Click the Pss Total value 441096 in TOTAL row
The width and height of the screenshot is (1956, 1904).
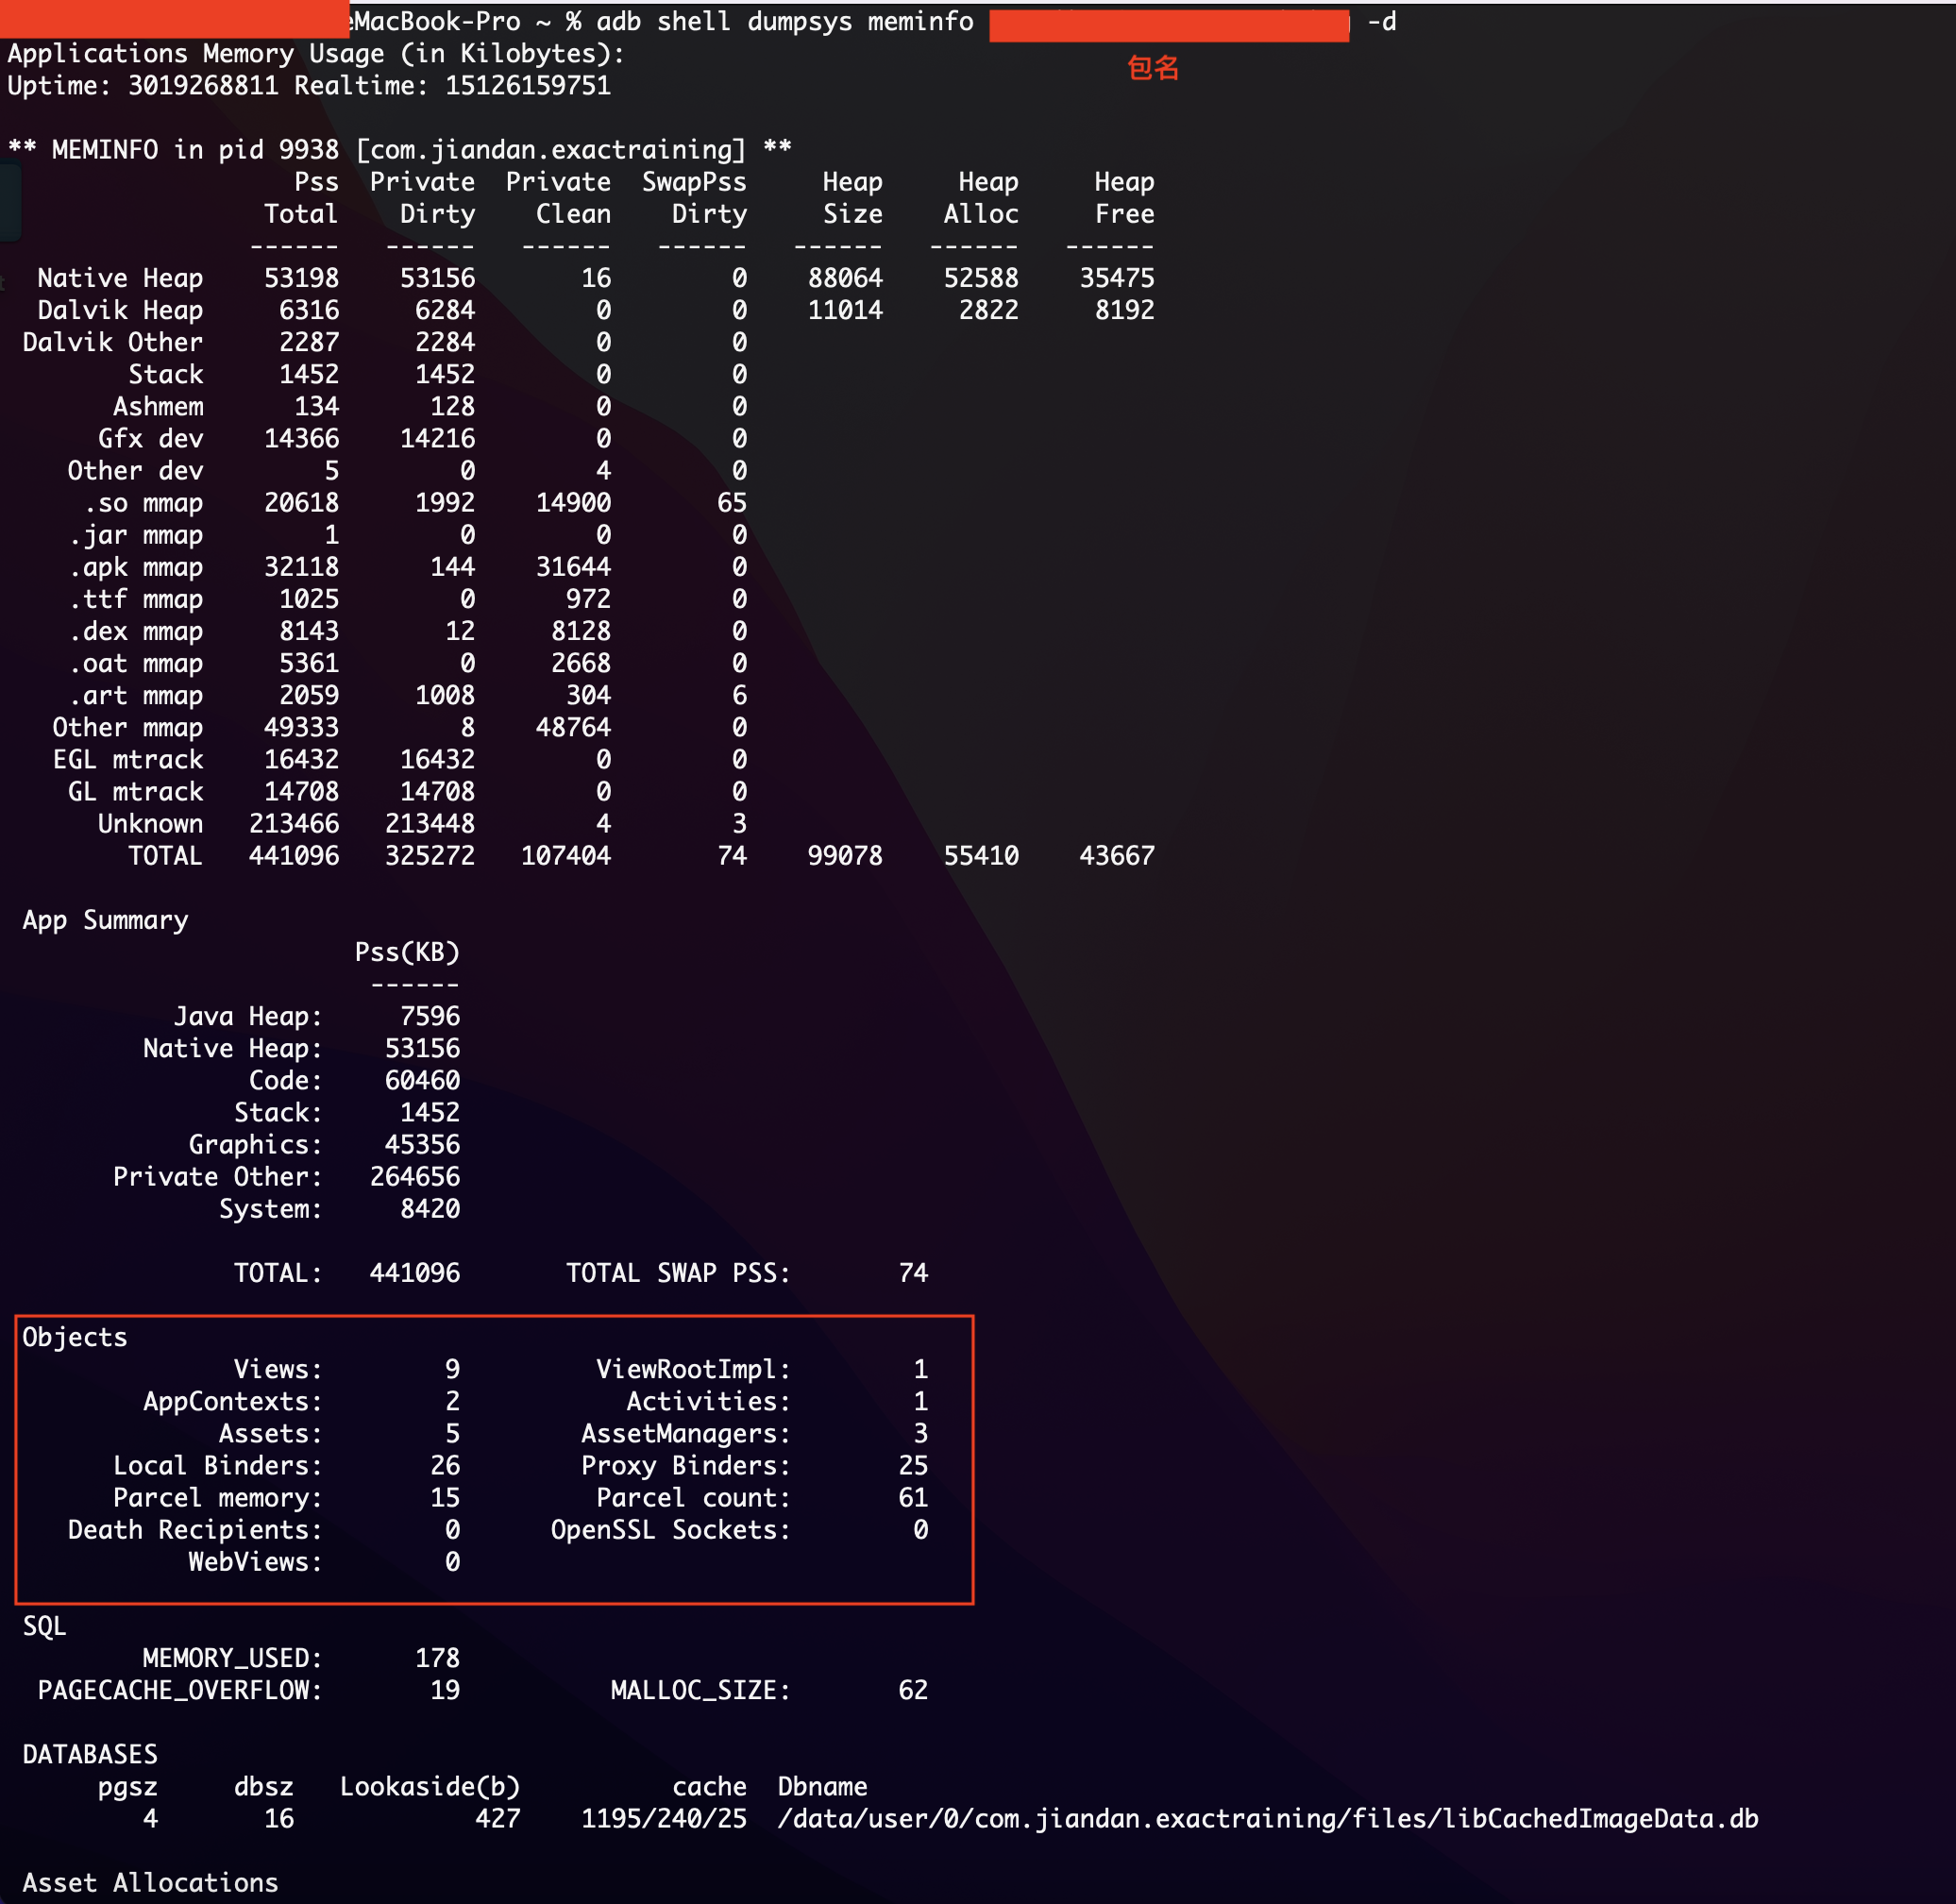click(294, 856)
